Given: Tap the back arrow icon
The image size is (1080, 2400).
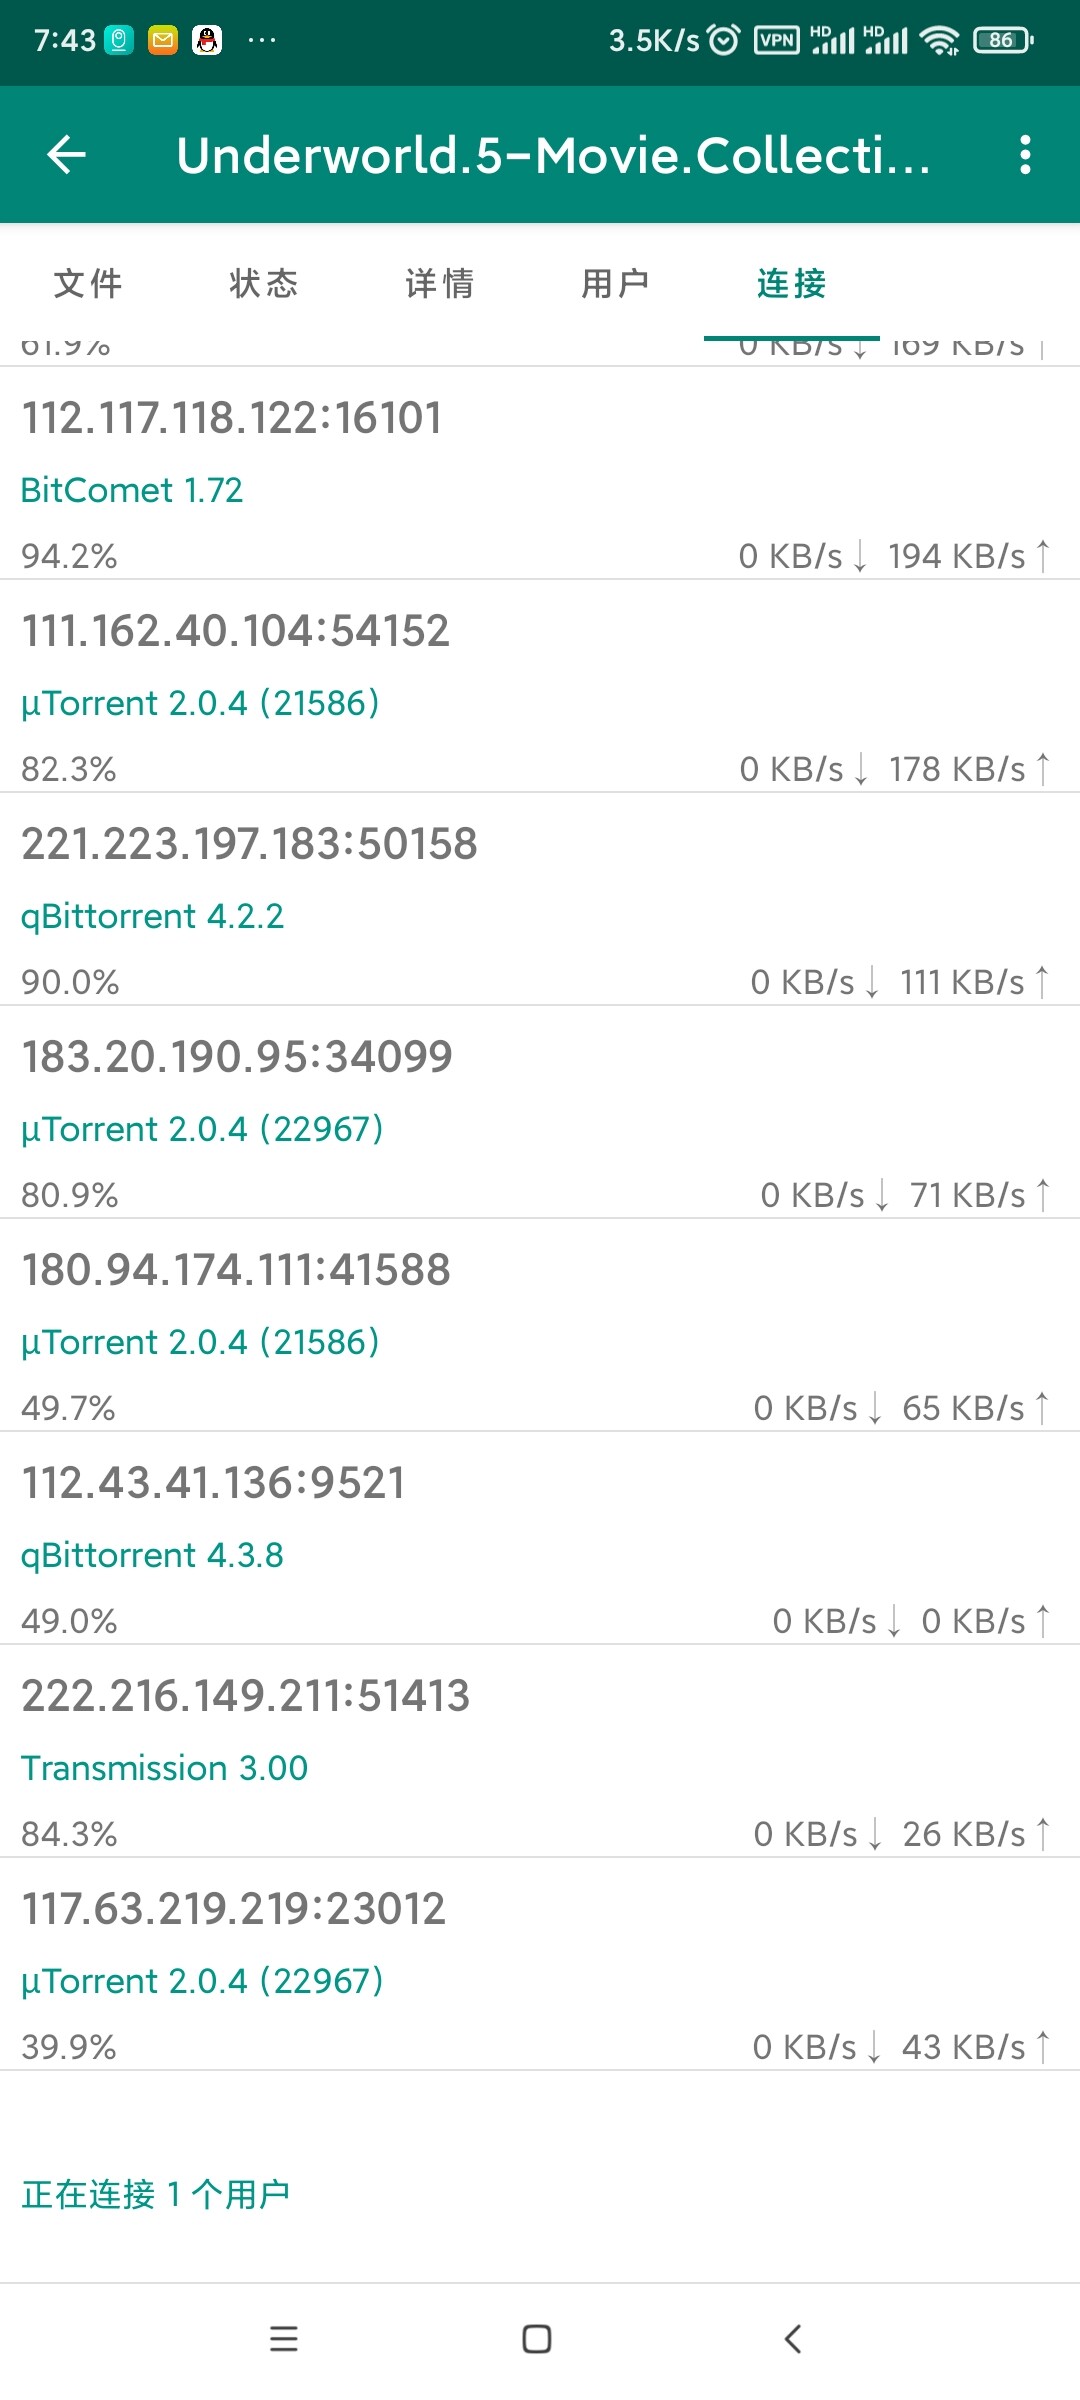Looking at the screenshot, I should 67,155.
